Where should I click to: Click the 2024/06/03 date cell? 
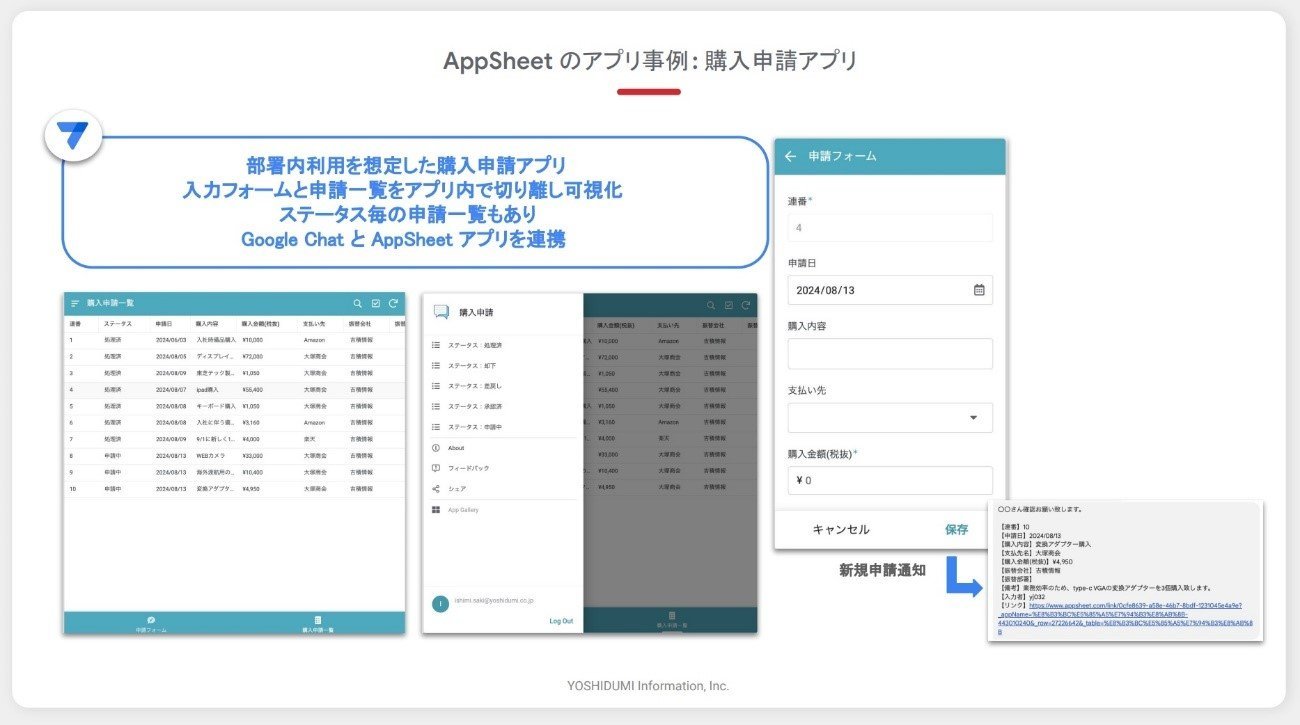pos(171,340)
